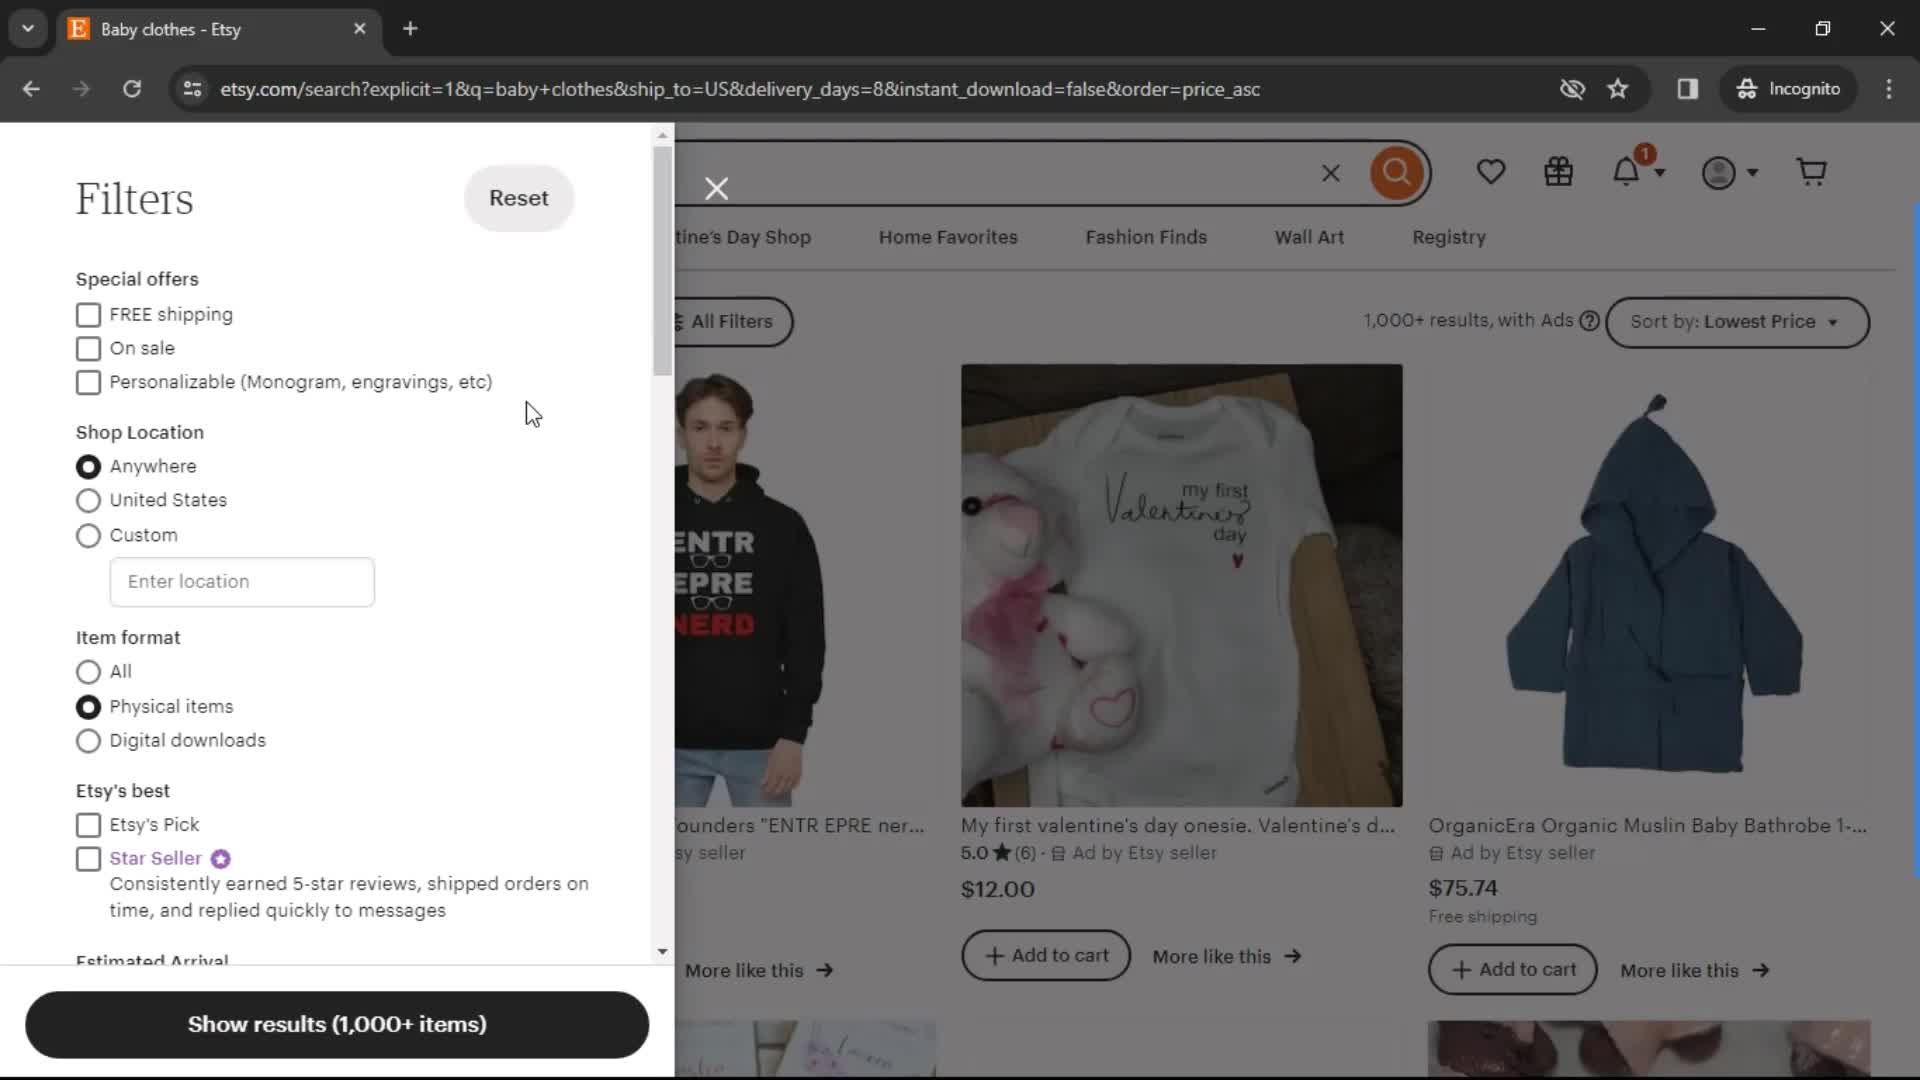This screenshot has width=1920, height=1080.
Task: Click the Etsy search magnifying glass icon
Action: (x=1398, y=173)
